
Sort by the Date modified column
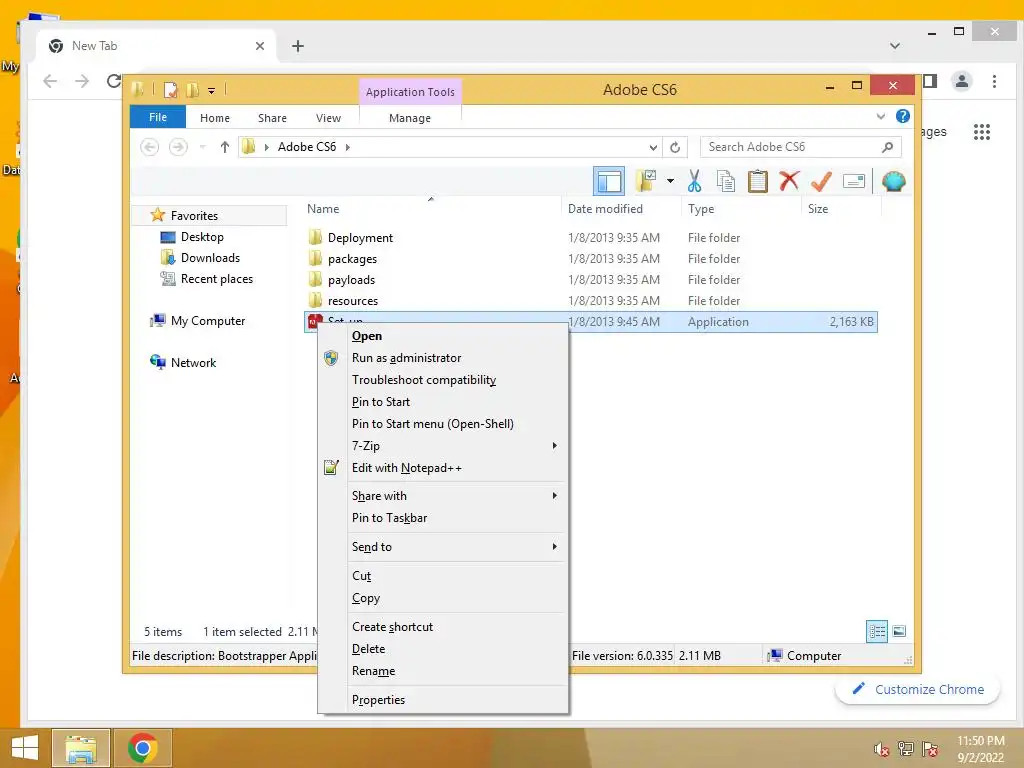tap(605, 209)
